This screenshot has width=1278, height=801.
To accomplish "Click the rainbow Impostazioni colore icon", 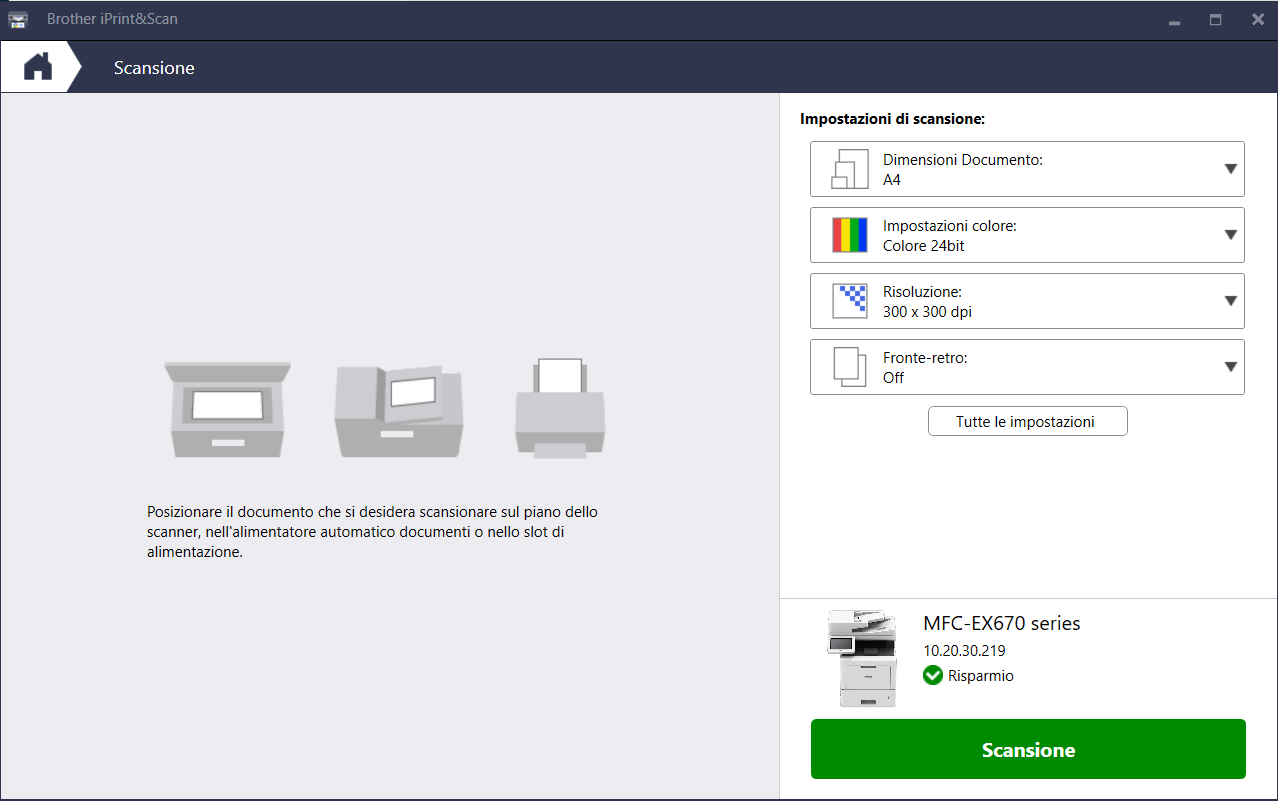I will (850, 235).
